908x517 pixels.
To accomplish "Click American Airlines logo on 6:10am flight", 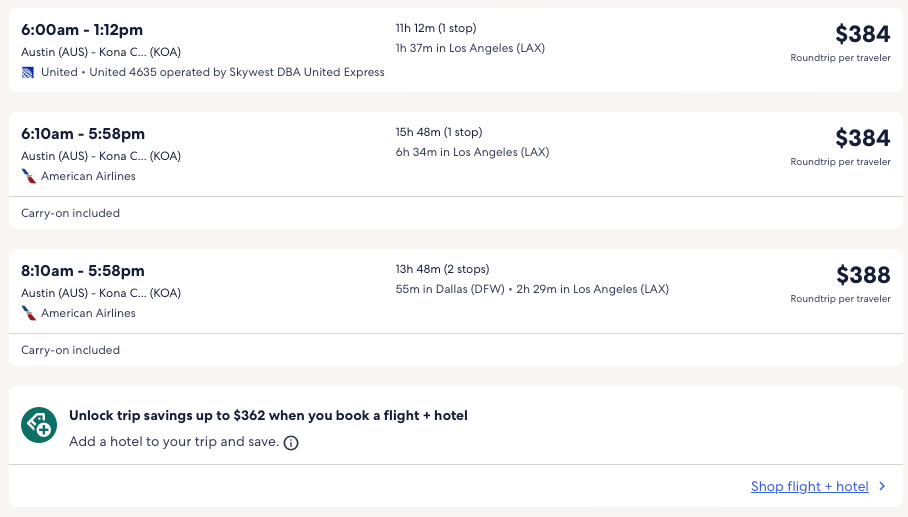I will tap(29, 176).
